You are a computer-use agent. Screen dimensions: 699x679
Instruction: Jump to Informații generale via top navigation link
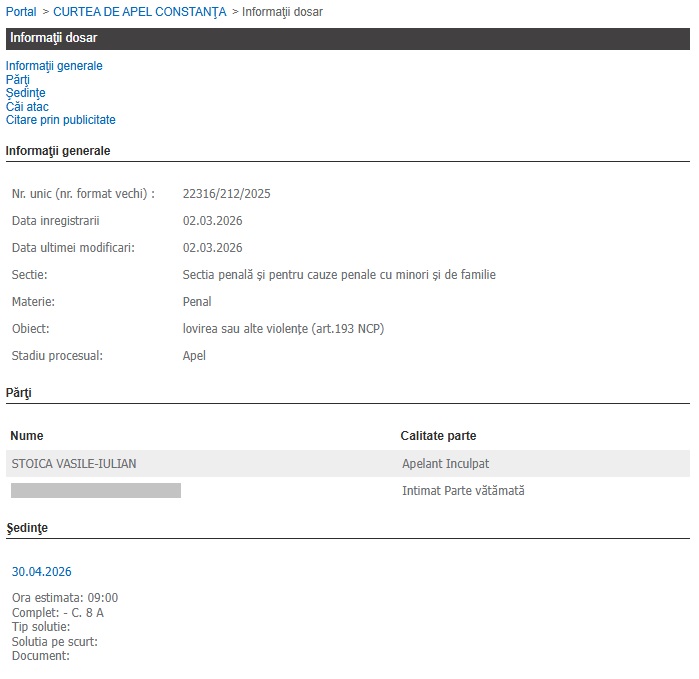(x=54, y=66)
